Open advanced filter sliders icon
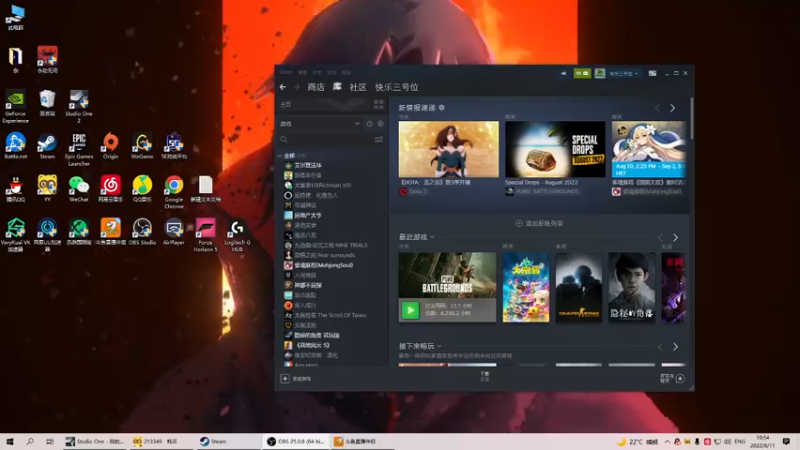The width and height of the screenshot is (800, 450). click(379, 139)
